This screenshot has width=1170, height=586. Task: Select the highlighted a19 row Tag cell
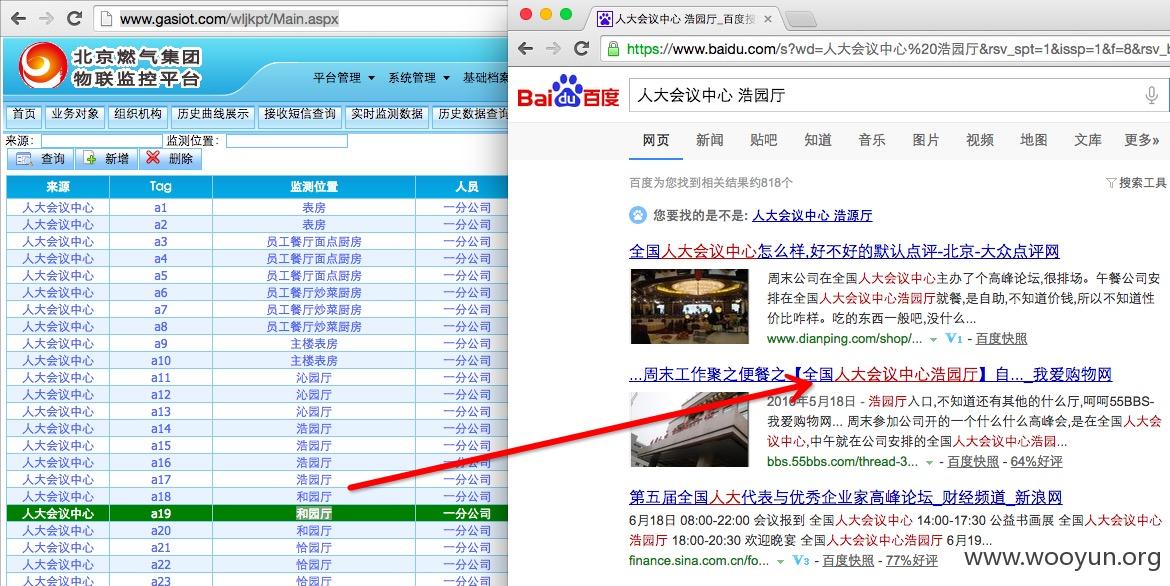point(160,514)
